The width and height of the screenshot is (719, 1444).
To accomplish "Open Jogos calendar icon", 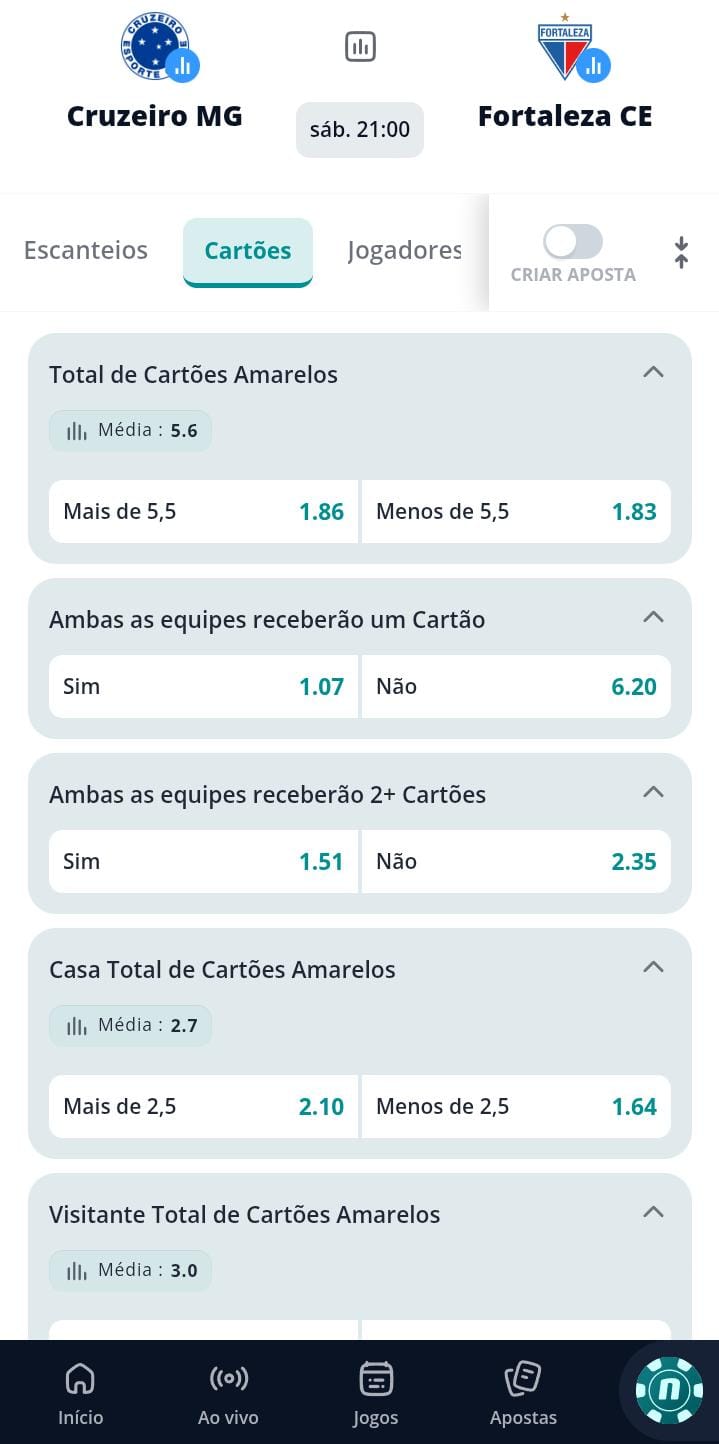I will (x=376, y=1392).
